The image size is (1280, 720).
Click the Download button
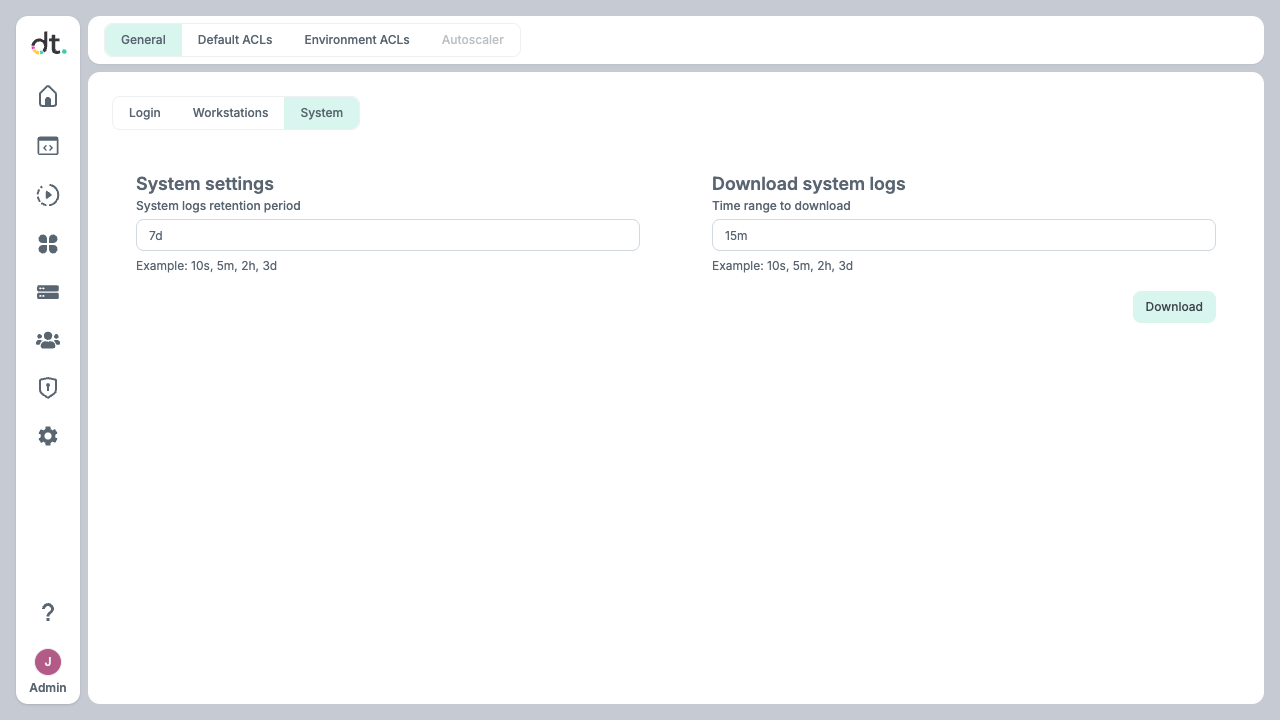coord(1174,307)
